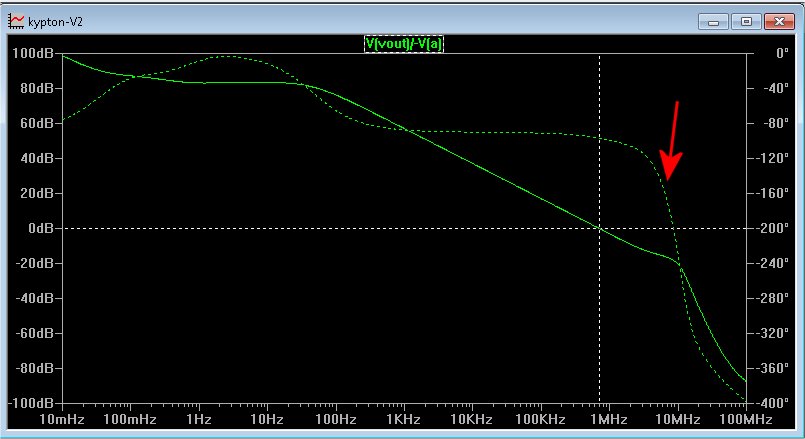This screenshot has width=805, height=439.
Task: Maximize the kypton-V2 plot window
Action: (x=746, y=22)
